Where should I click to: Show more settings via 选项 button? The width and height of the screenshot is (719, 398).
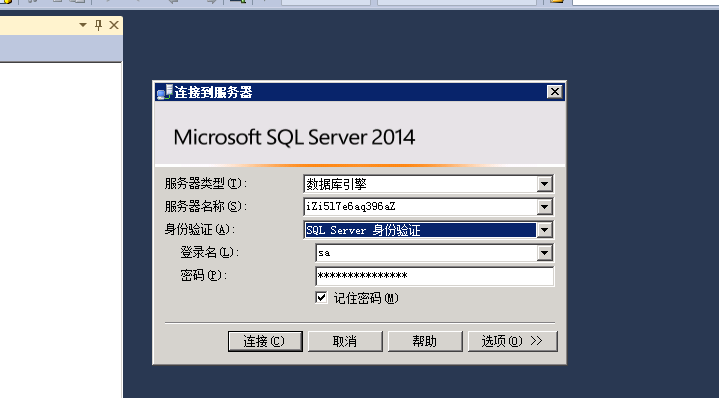[x=512, y=341]
